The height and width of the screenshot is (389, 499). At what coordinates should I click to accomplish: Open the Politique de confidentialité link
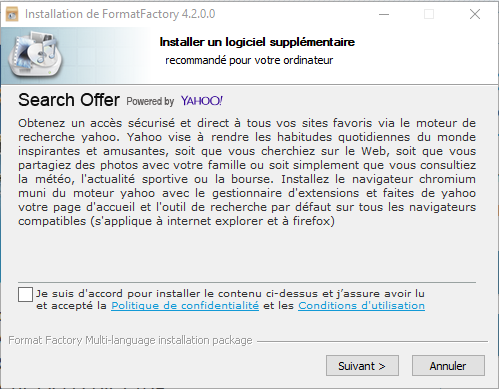[185, 306]
